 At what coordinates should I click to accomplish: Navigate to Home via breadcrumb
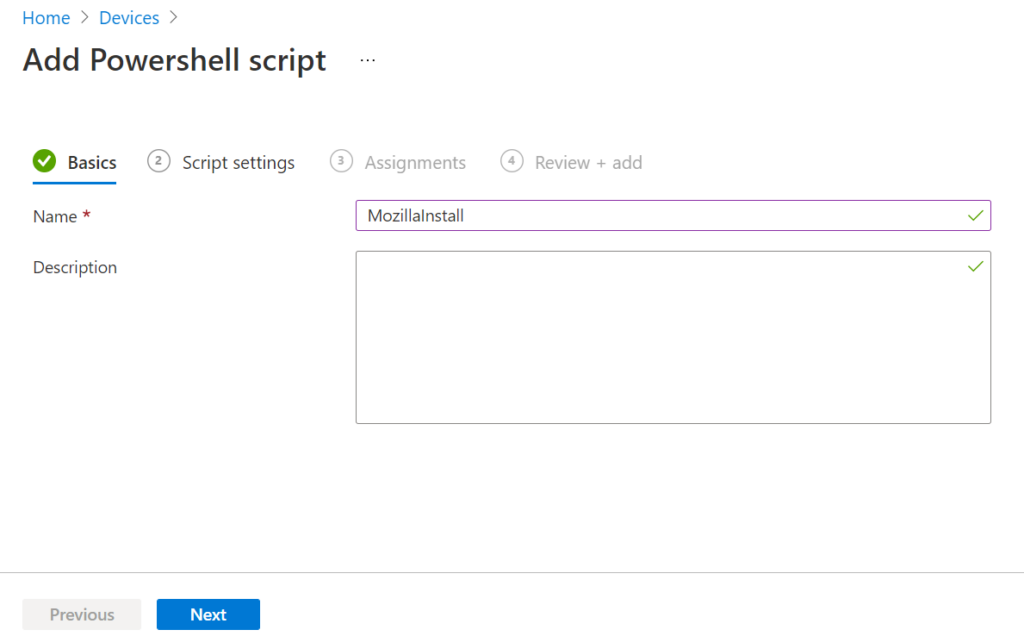[46, 17]
